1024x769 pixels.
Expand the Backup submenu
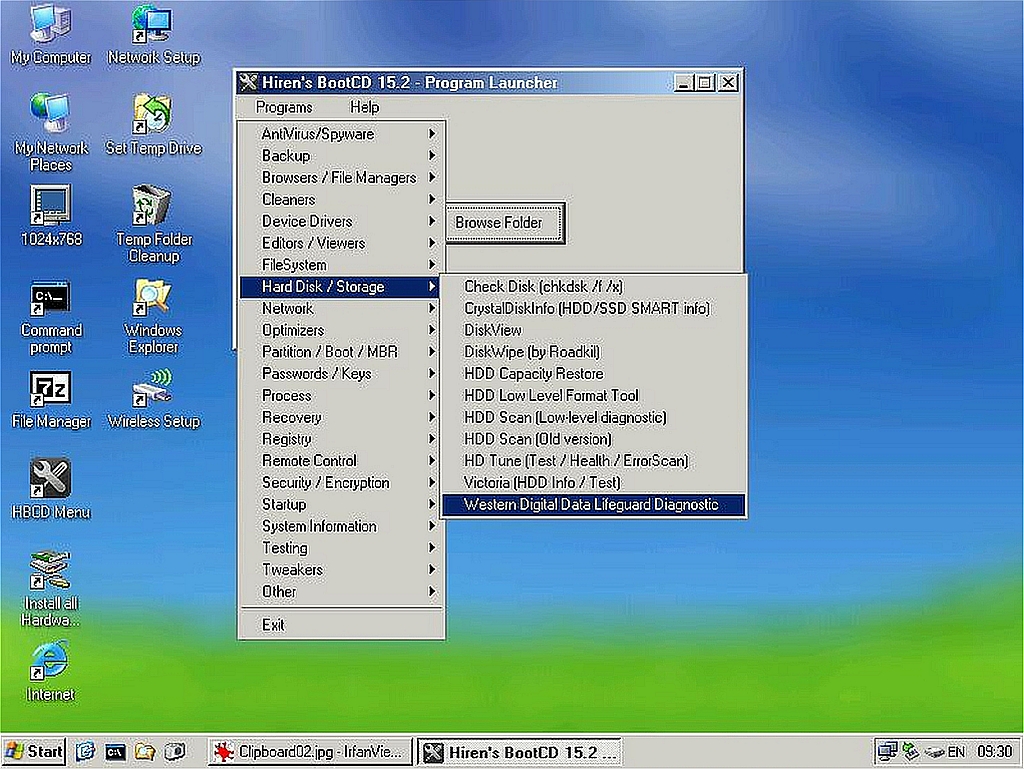coord(342,155)
